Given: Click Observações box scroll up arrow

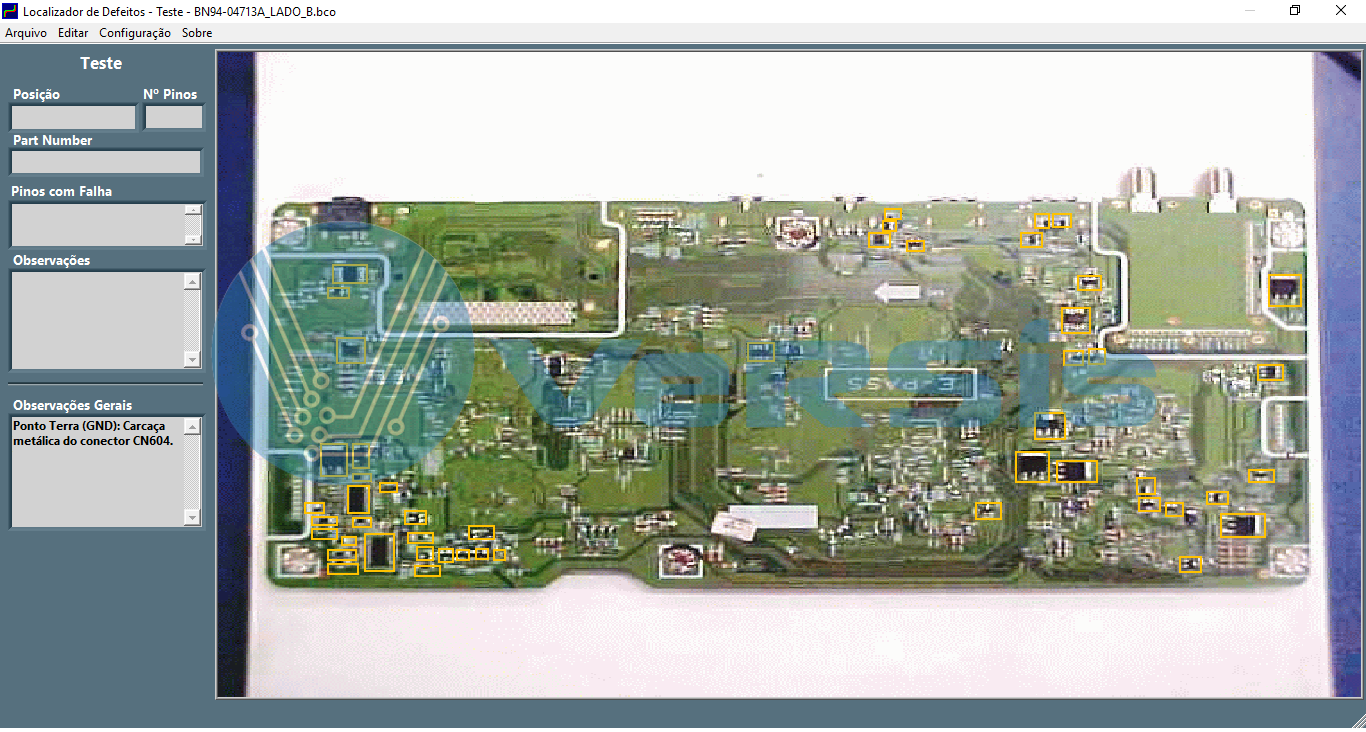Looking at the screenshot, I should tap(193, 282).
